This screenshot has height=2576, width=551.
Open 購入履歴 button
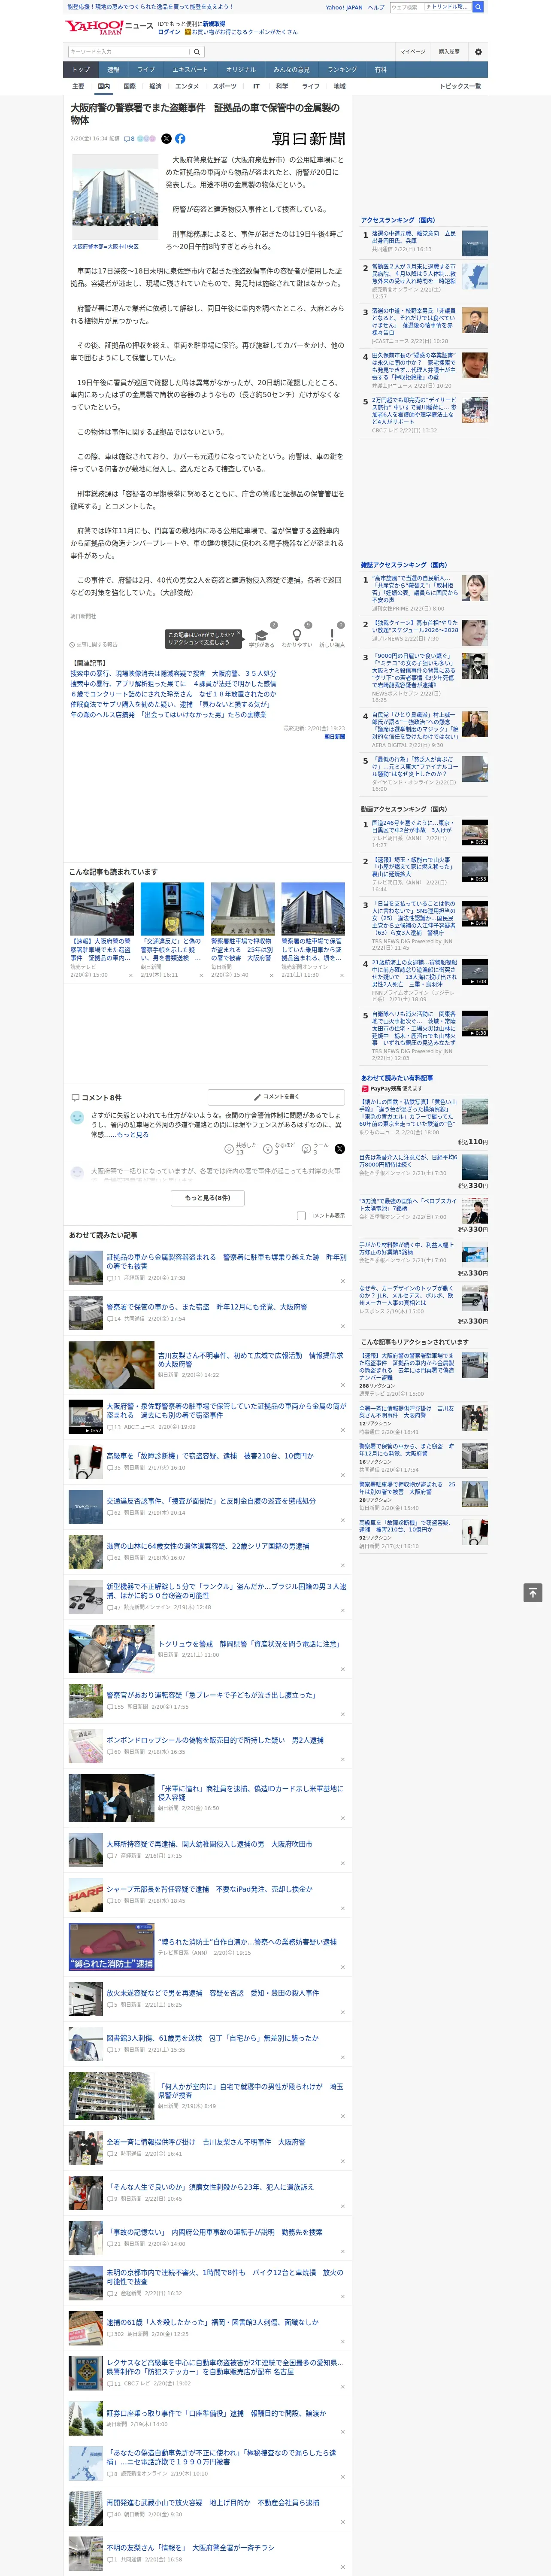(449, 52)
